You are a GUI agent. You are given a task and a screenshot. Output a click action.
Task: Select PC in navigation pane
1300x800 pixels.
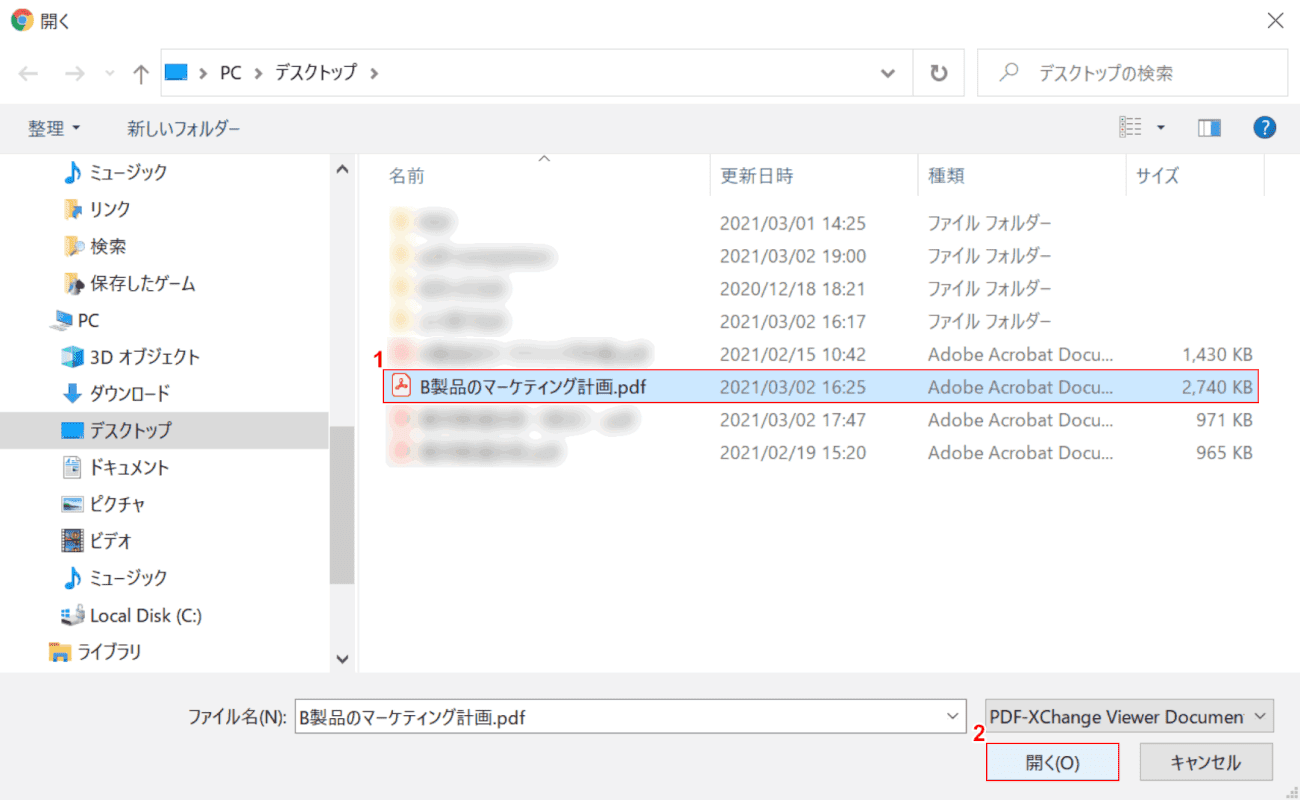pos(75,320)
